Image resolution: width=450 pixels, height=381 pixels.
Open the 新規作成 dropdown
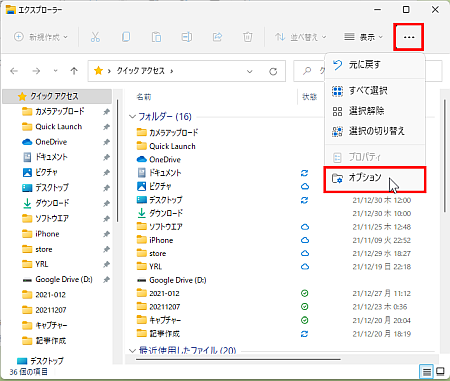[41, 37]
